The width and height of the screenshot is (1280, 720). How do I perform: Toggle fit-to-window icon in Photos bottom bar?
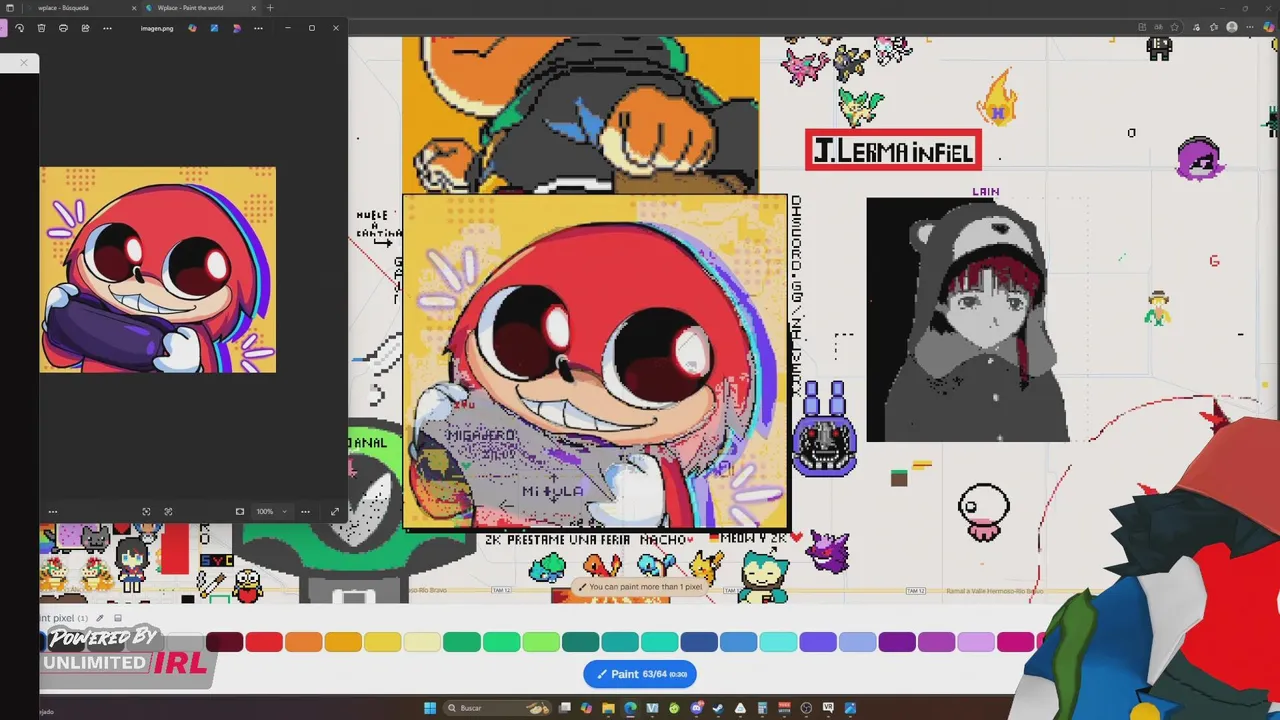pos(146,511)
